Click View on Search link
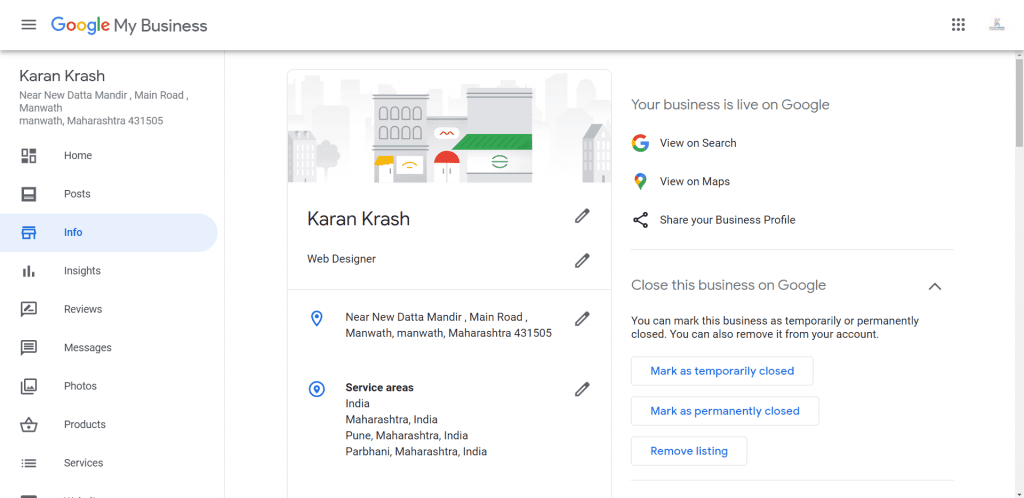 pyautogui.click(x=697, y=143)
